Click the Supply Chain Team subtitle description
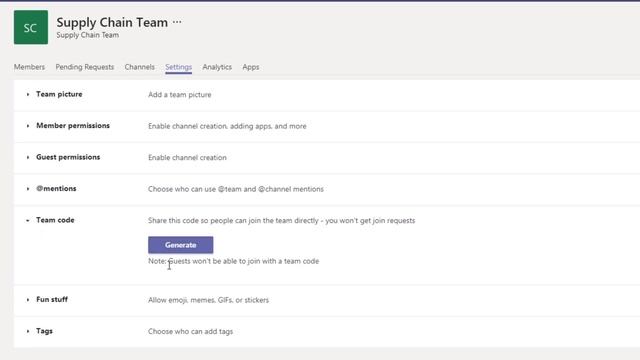The width and height of the screenshot is (640, 360). click(x=87, y=35)
